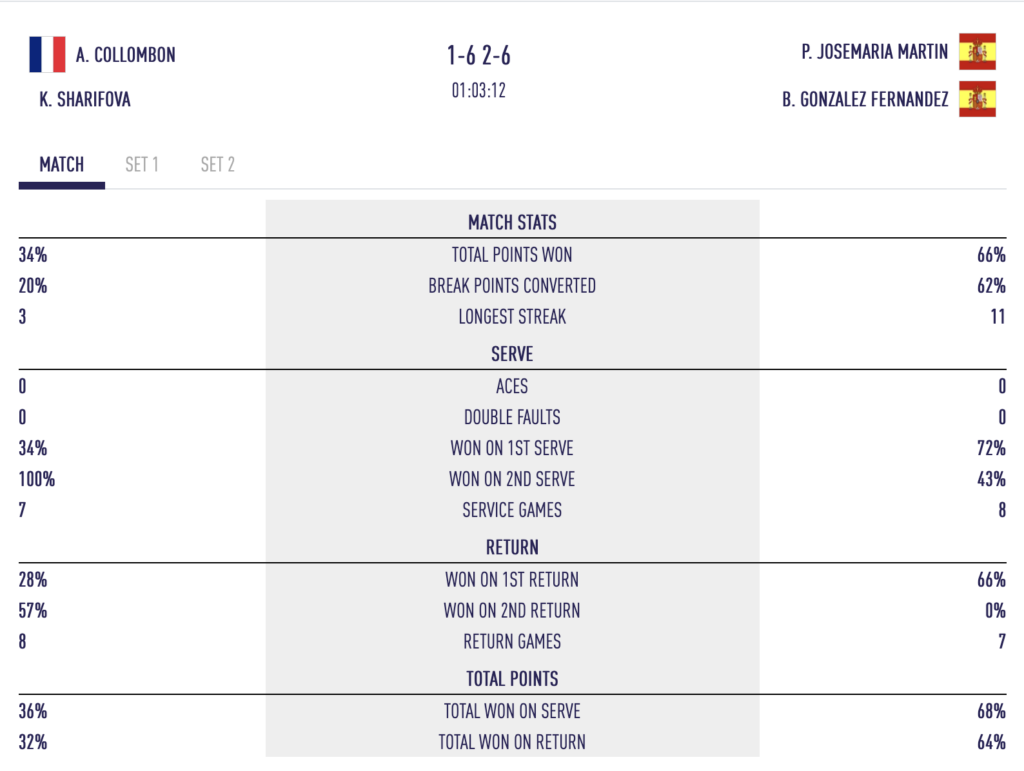Switch to the SET 2 tab
The image size is (1024, 771).
pyautogui.click(x=217, y=165)
